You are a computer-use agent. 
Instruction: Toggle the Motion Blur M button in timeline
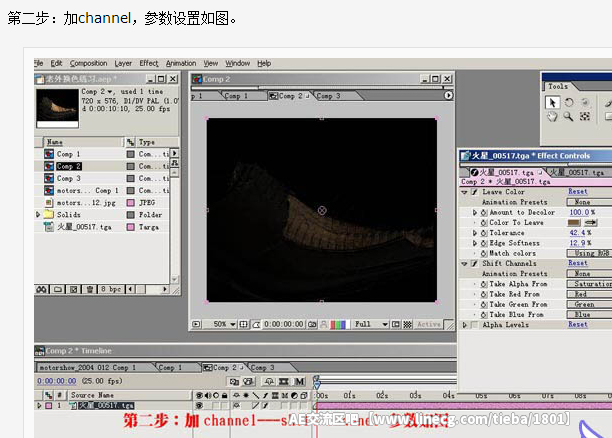(299, 381)
